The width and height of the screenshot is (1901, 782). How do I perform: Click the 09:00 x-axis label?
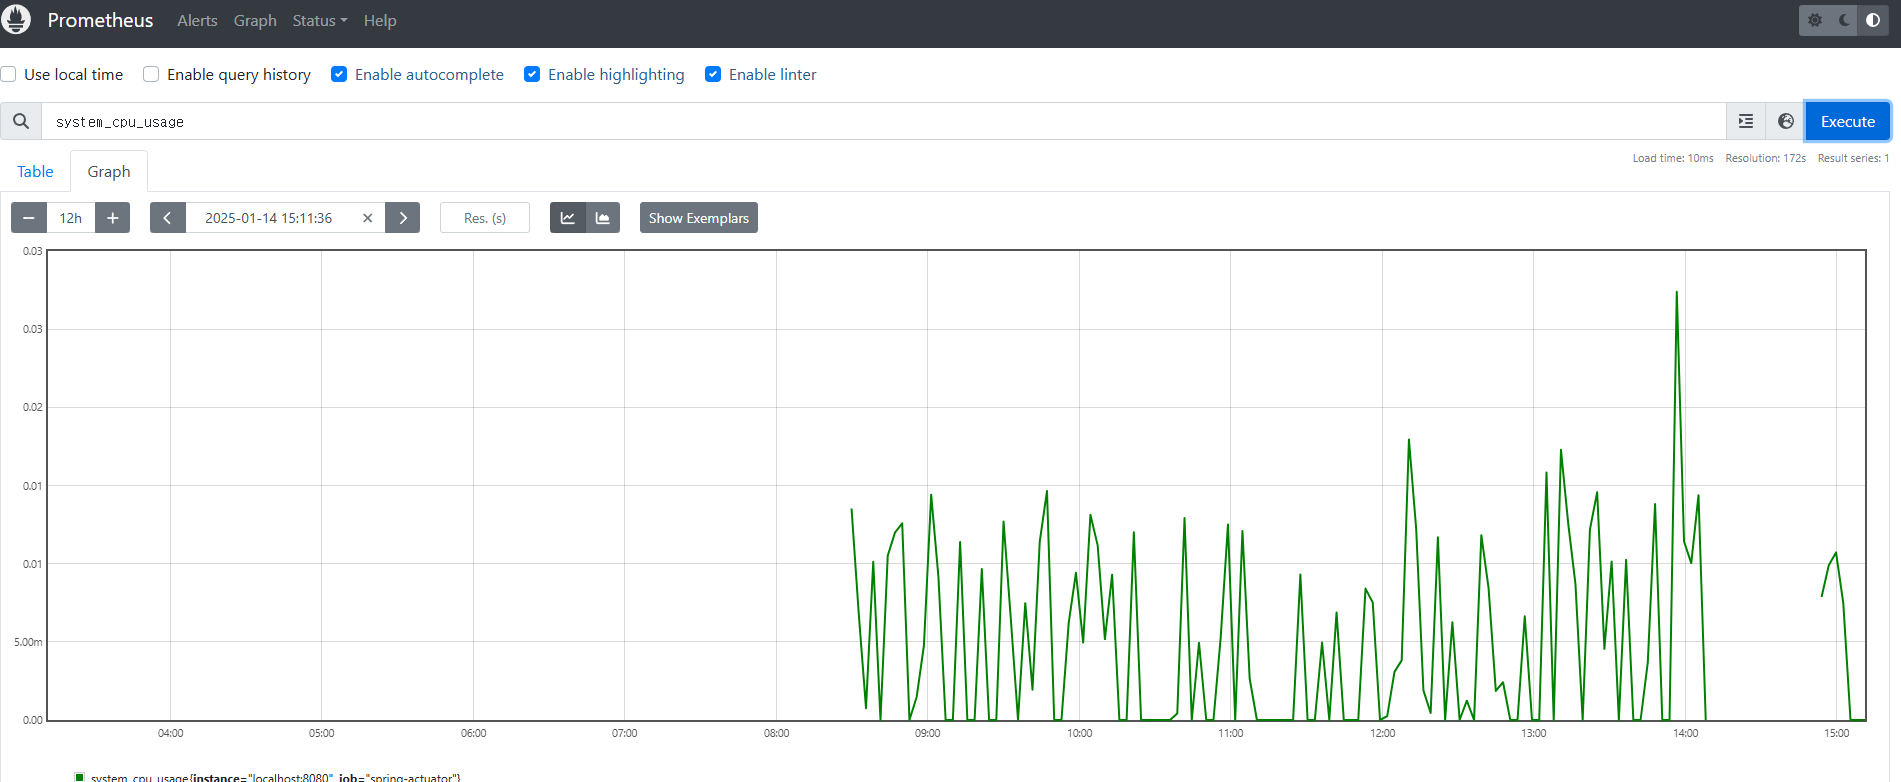click(927, 733)
